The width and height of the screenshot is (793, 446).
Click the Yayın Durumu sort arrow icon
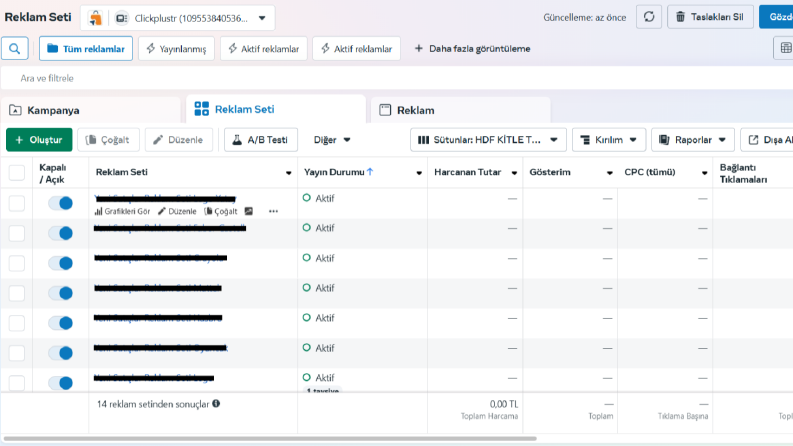coord(370,172)
